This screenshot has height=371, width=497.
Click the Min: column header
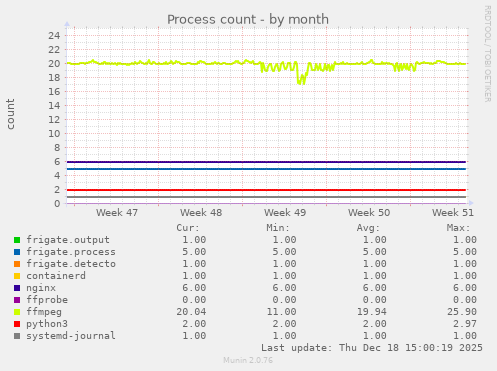click(x=278, y=228)
